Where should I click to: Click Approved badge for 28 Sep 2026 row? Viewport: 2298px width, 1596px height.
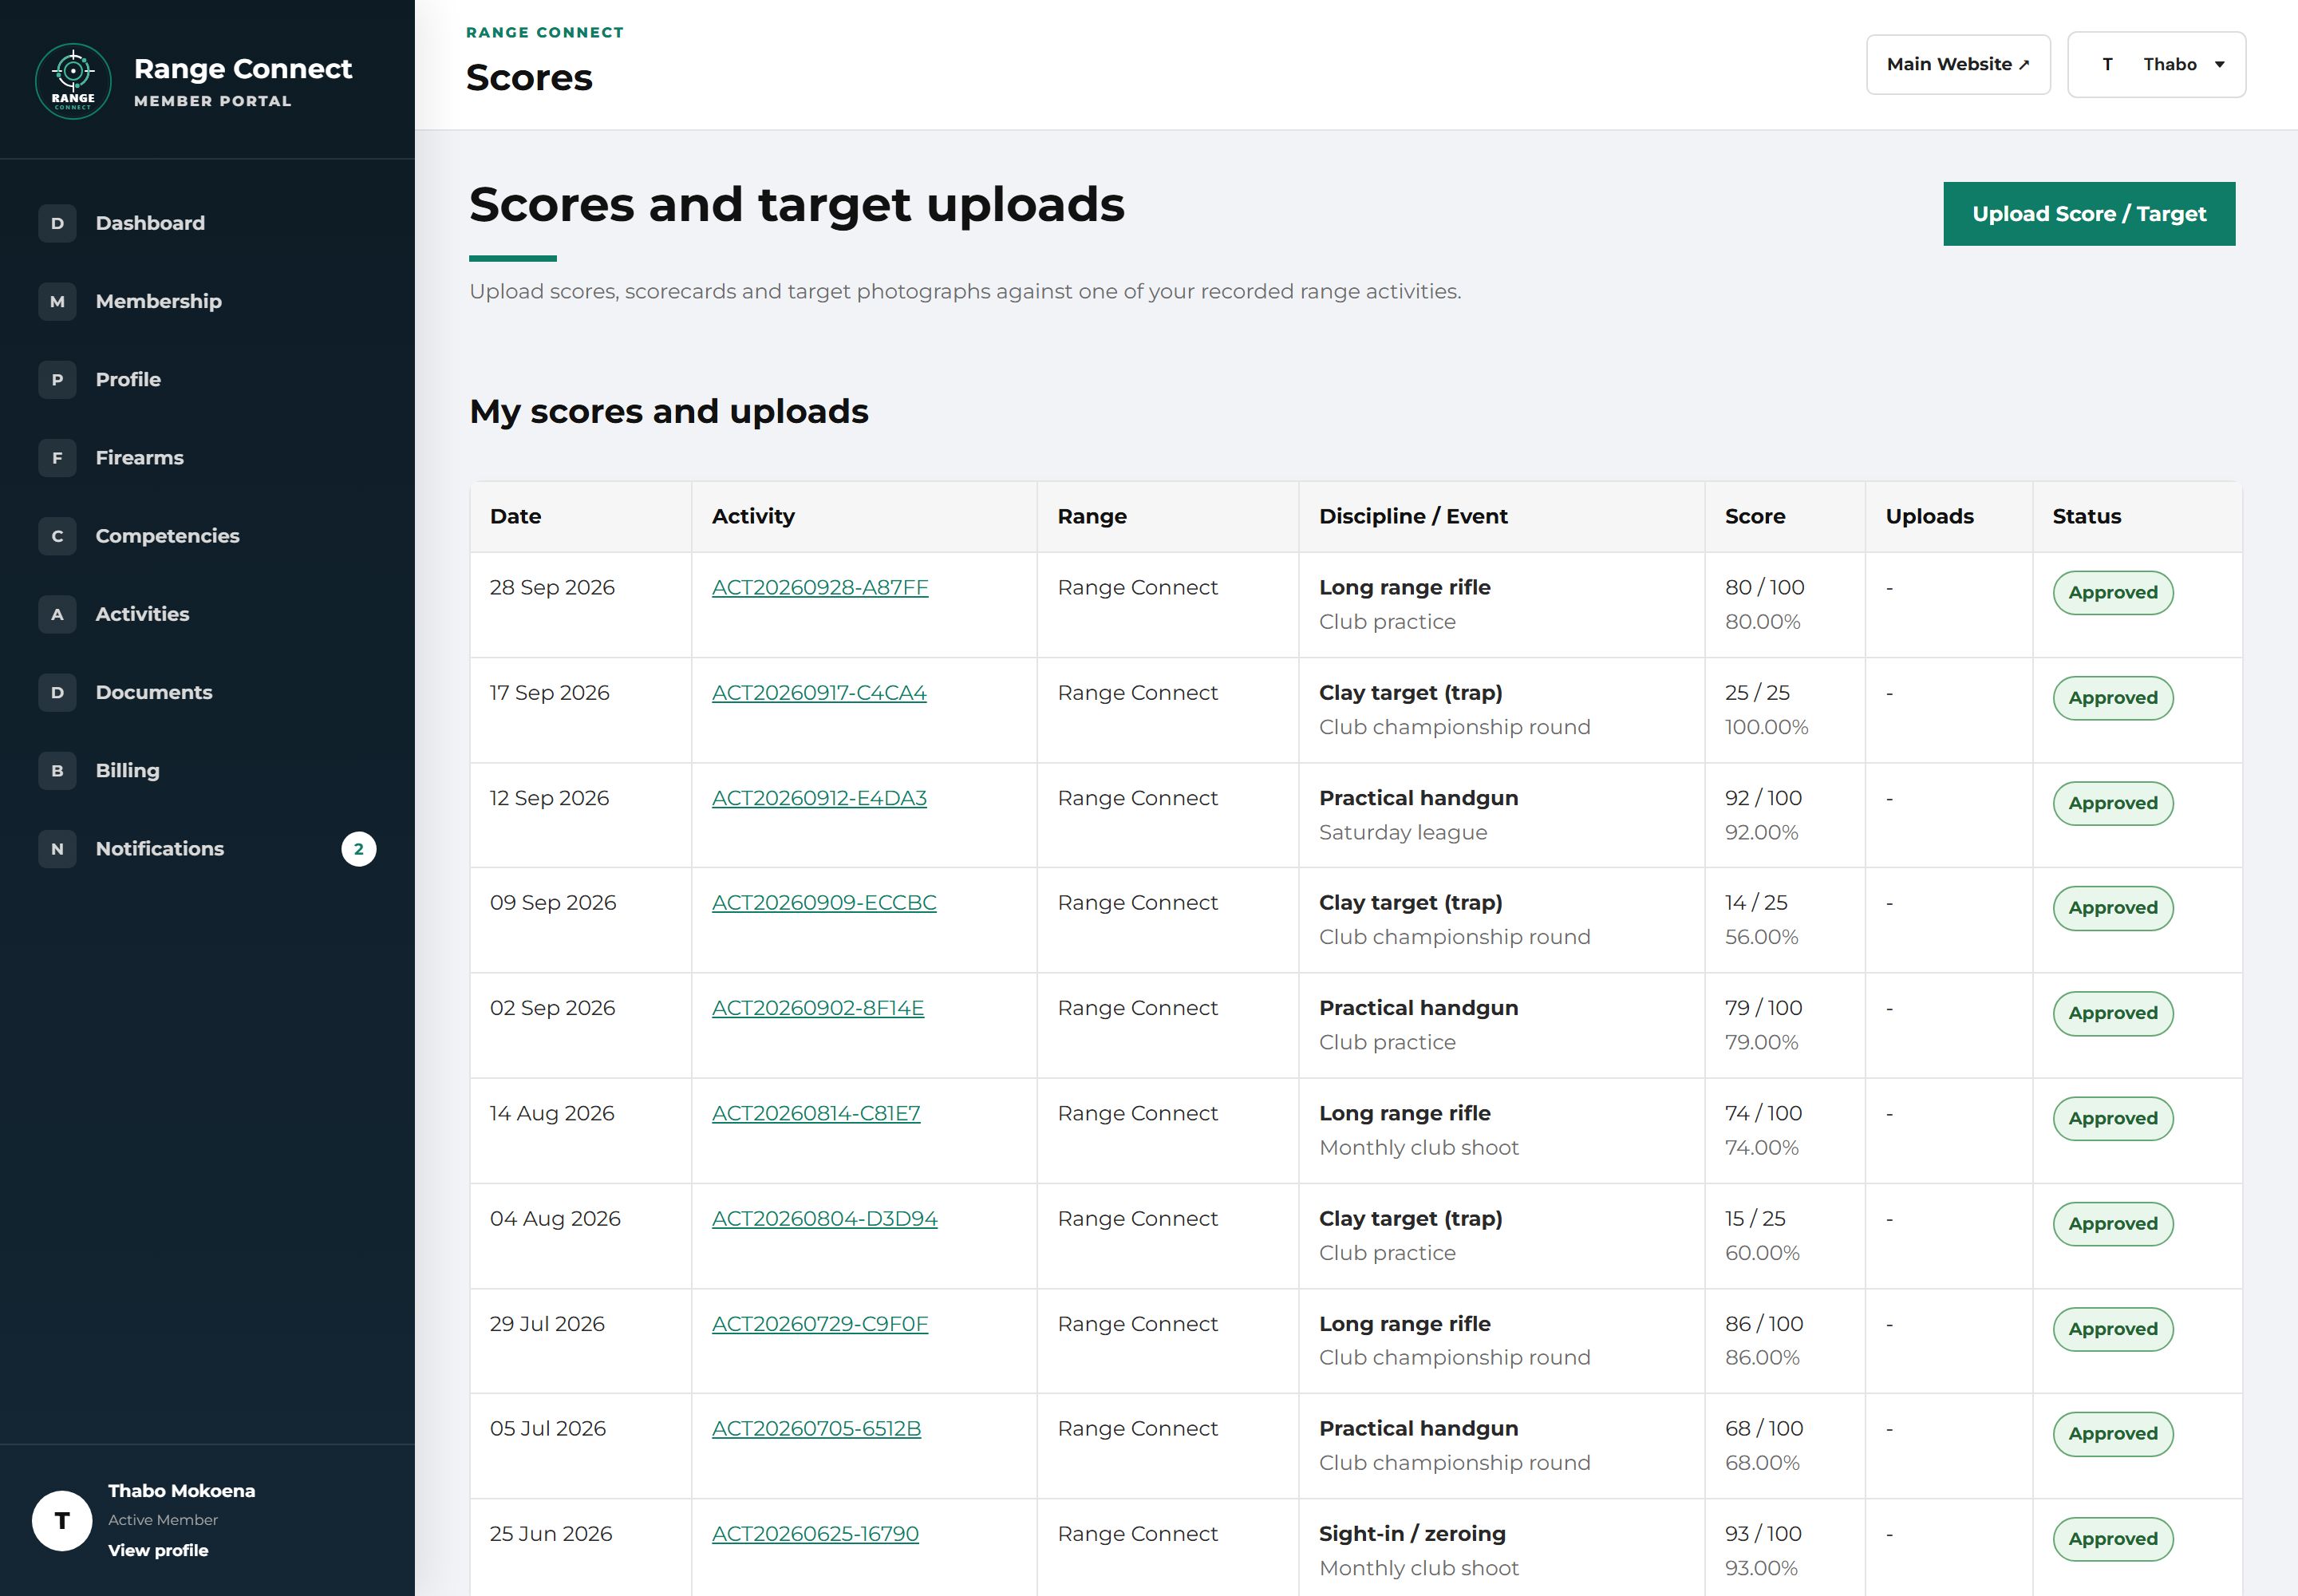pyautogui.click(x=2113, y=593)
